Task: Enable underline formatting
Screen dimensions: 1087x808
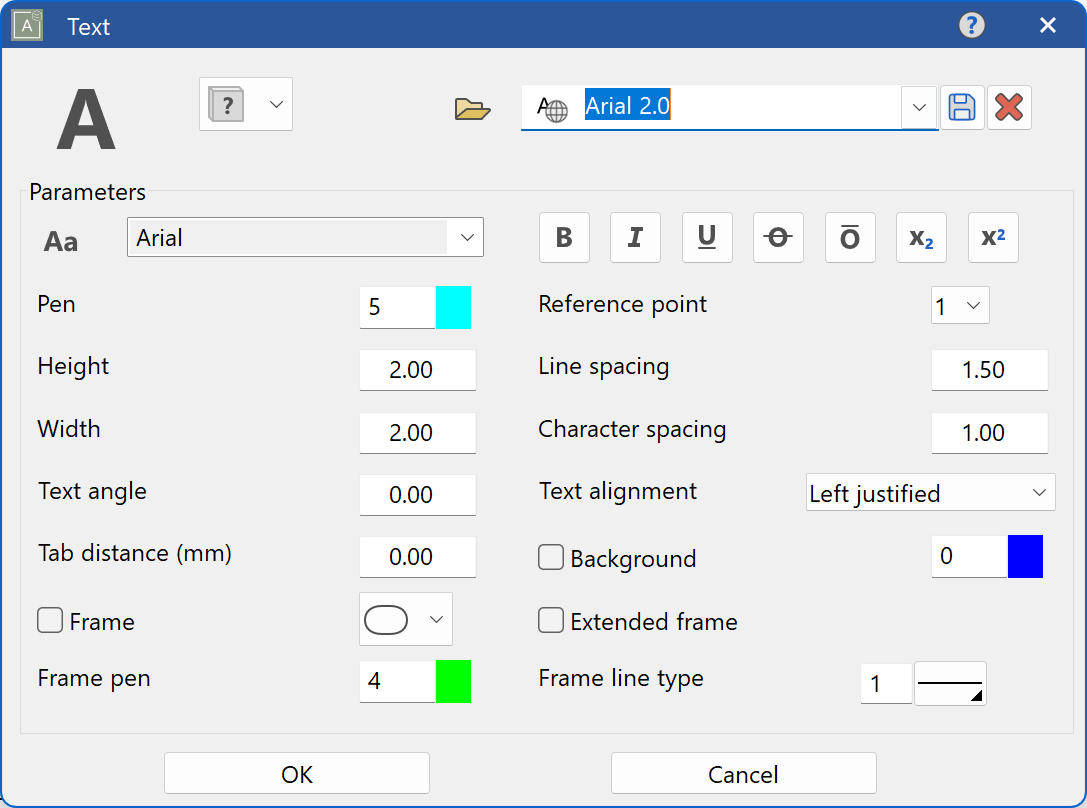Action: coord(707,237)
